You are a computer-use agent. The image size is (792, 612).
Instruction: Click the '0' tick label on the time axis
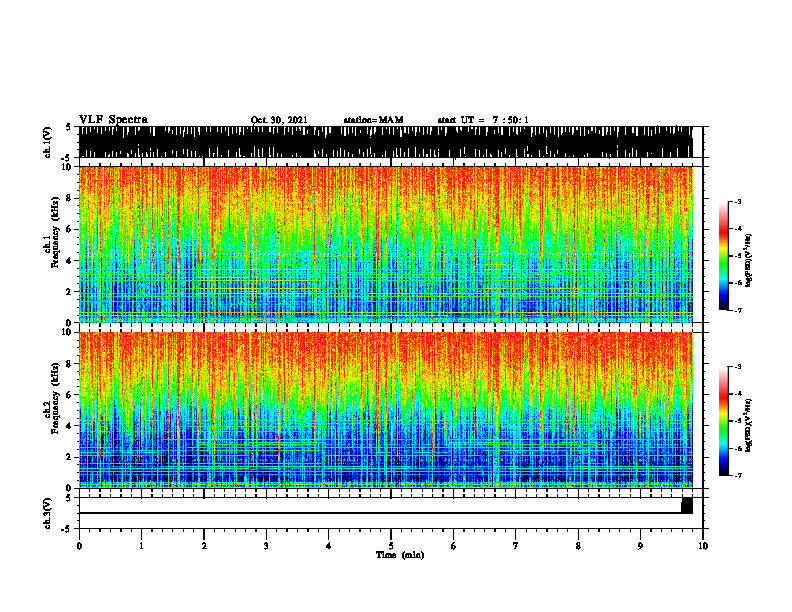tap(79, 546)
